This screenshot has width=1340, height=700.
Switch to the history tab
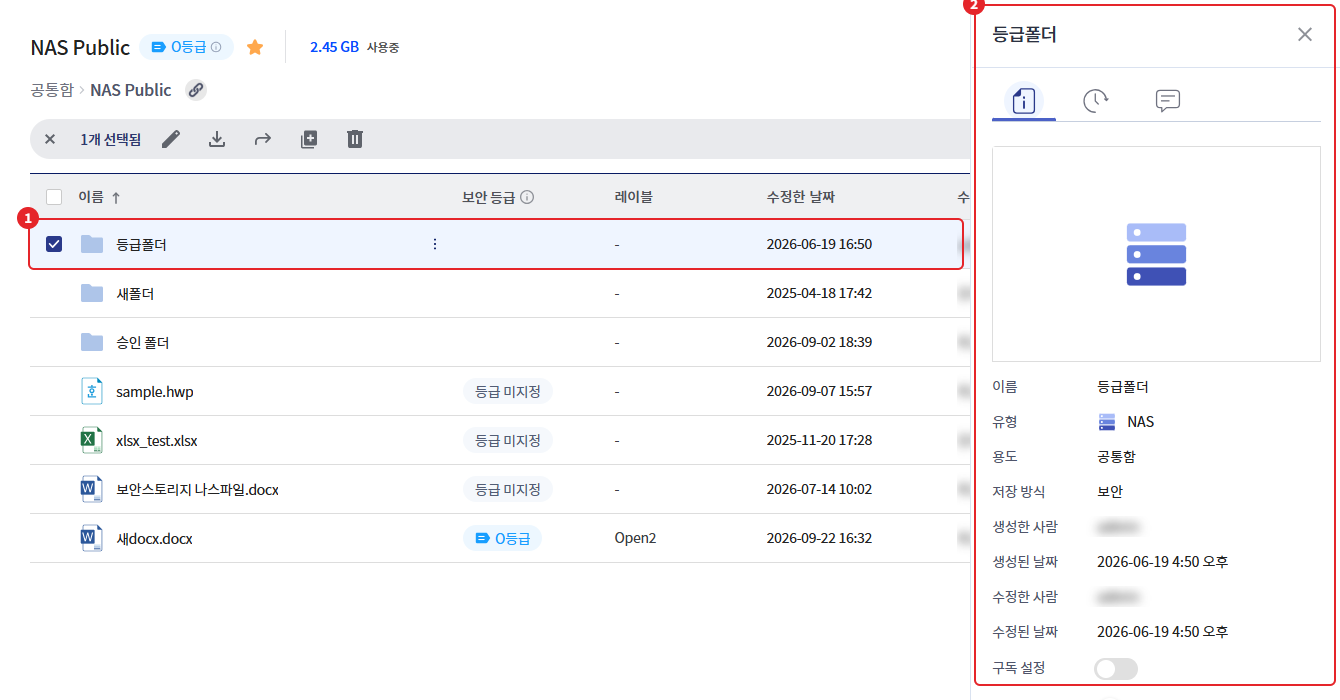coord(1096,100)
